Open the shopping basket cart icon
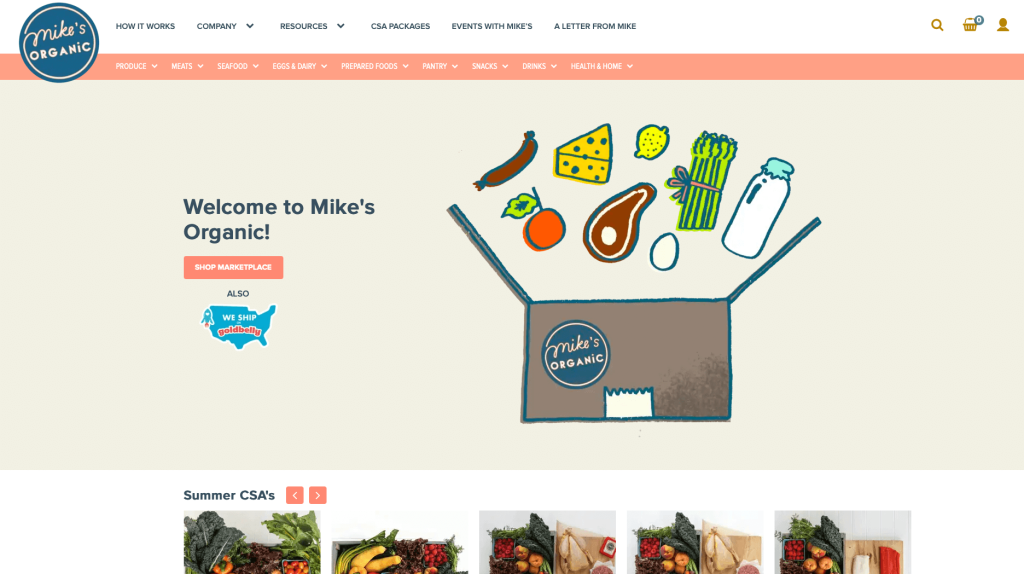Viewport: 1024px width, 574px height. 972,24
